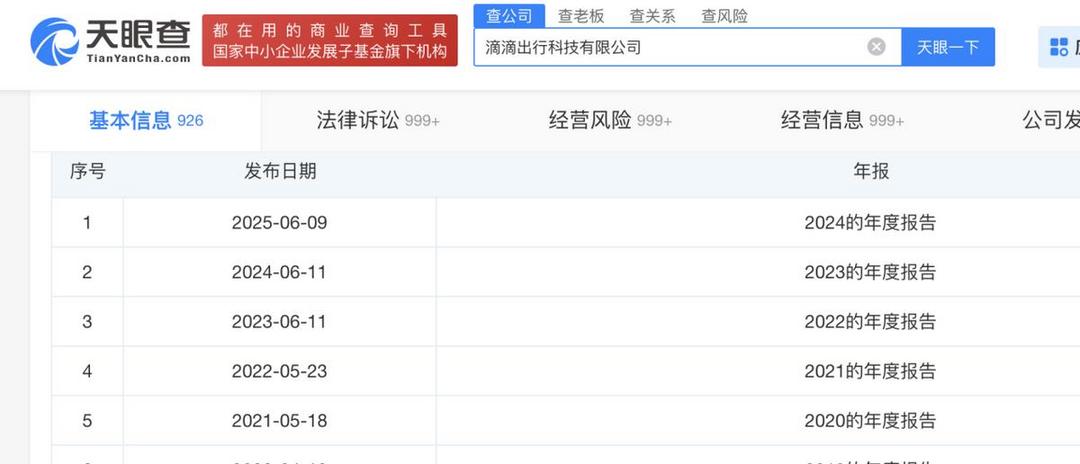1080x464 pixels.
Task: Click the TianYanCha logo
Action: (110, 41)
